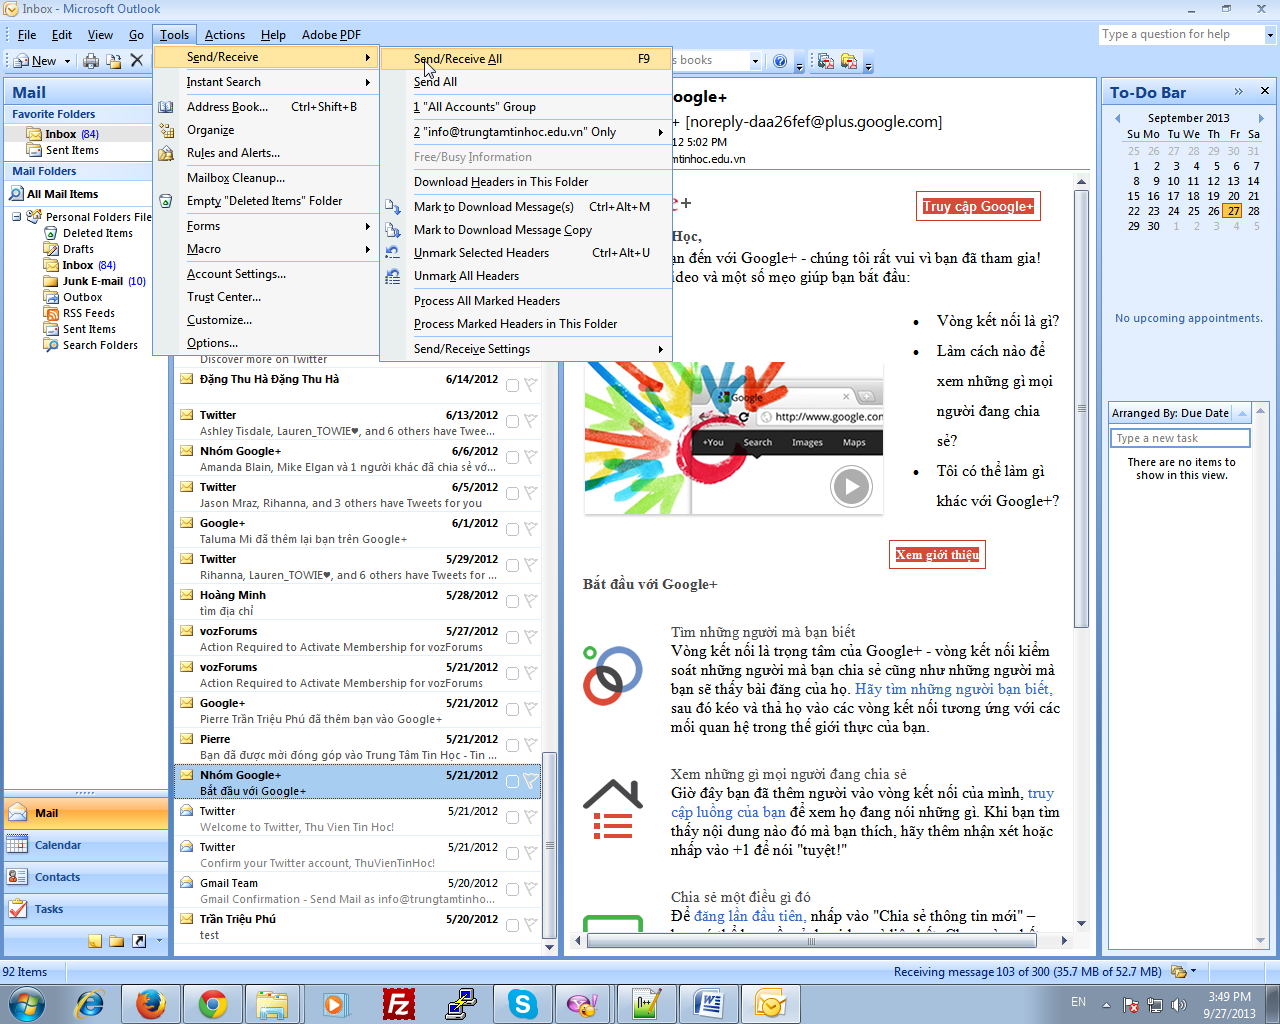Expand the help question box dropdown

[1270, 35]
